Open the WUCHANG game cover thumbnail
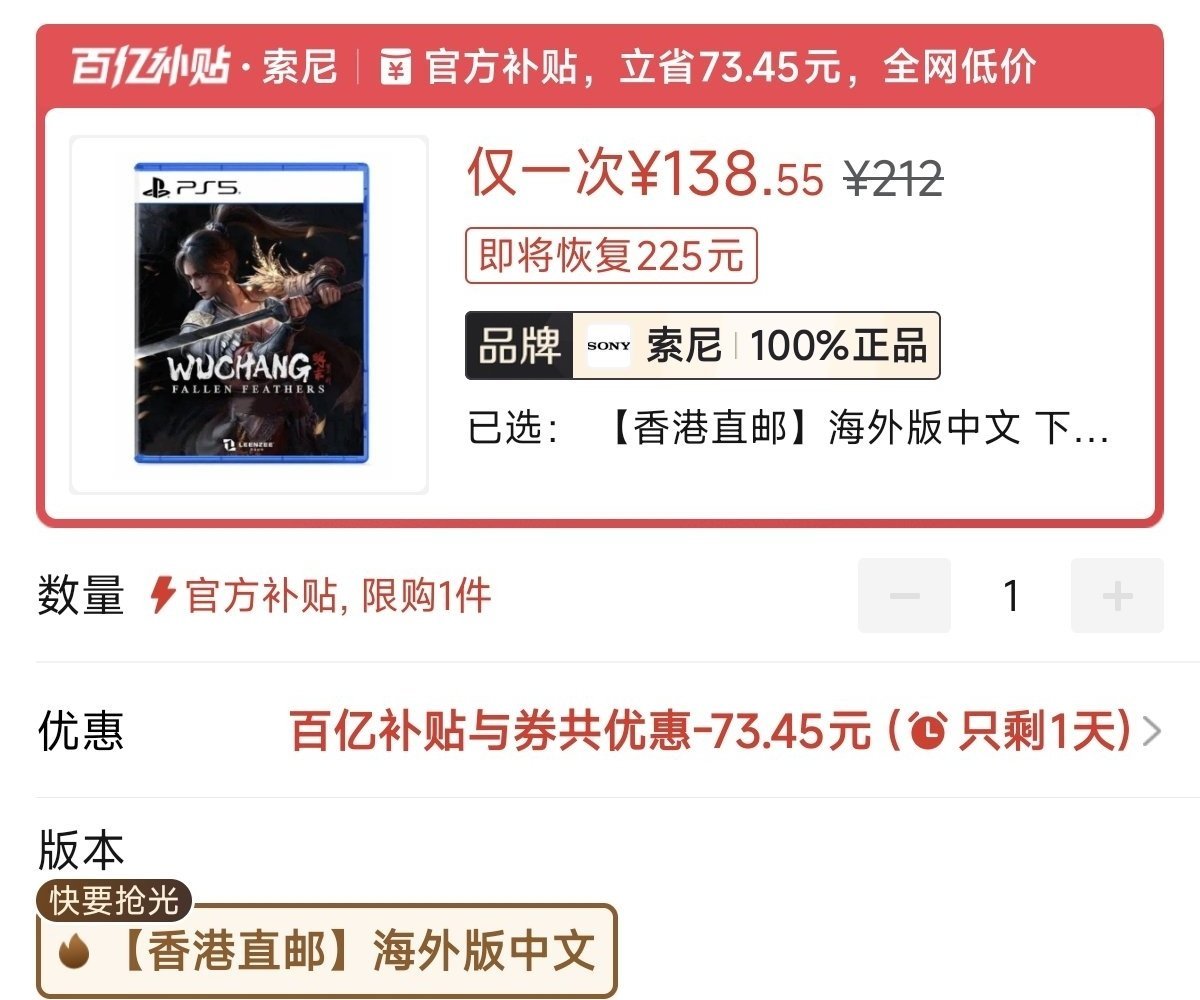The width and height of the screenshot is (1200, 1000). point(250,314)
